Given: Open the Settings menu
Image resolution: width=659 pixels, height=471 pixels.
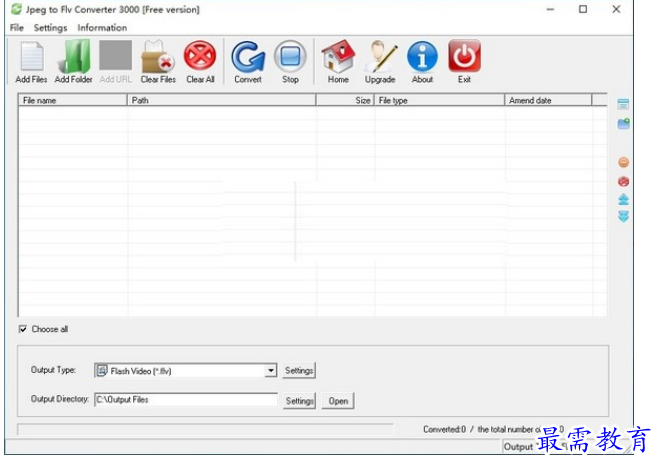Looking at the screenshot, I should 50,28.
